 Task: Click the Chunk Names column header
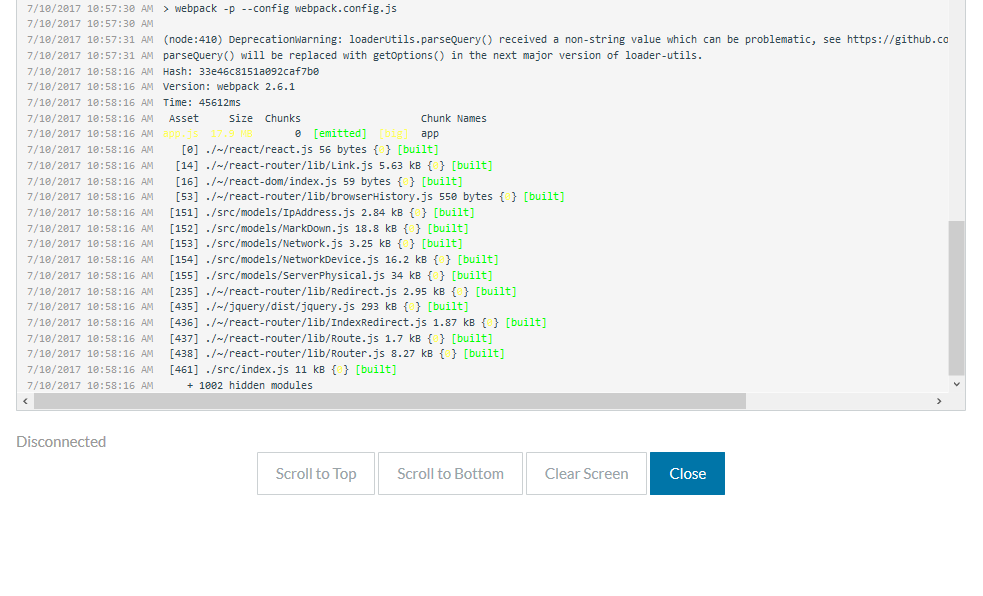454,118
